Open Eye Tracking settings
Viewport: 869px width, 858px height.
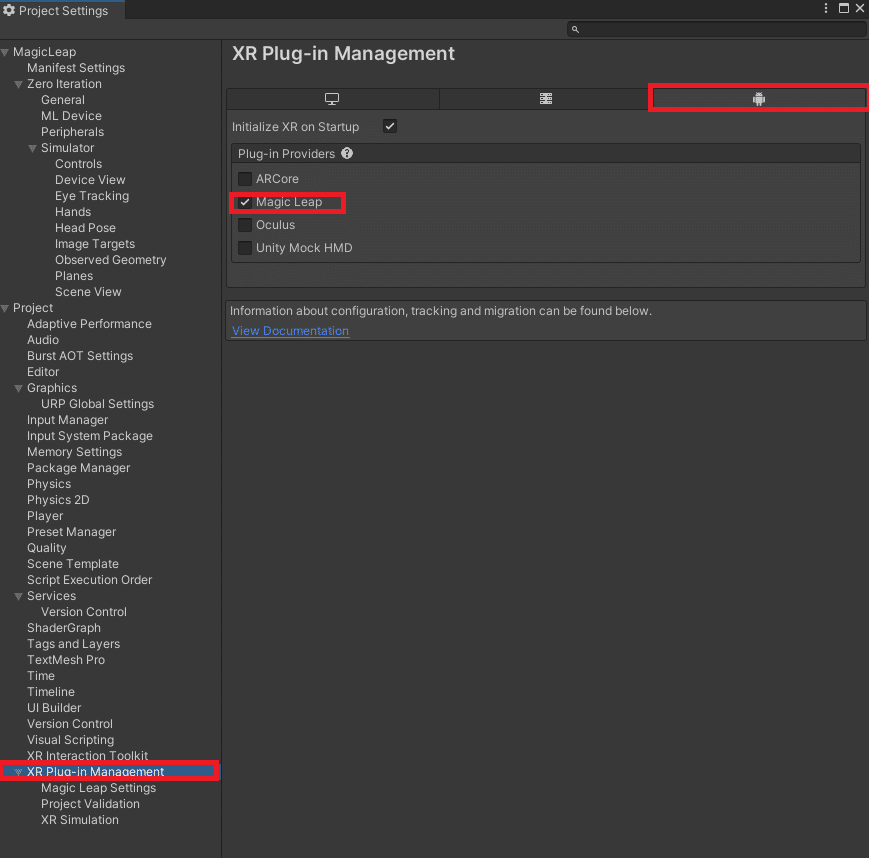click(x=92, y=196)
